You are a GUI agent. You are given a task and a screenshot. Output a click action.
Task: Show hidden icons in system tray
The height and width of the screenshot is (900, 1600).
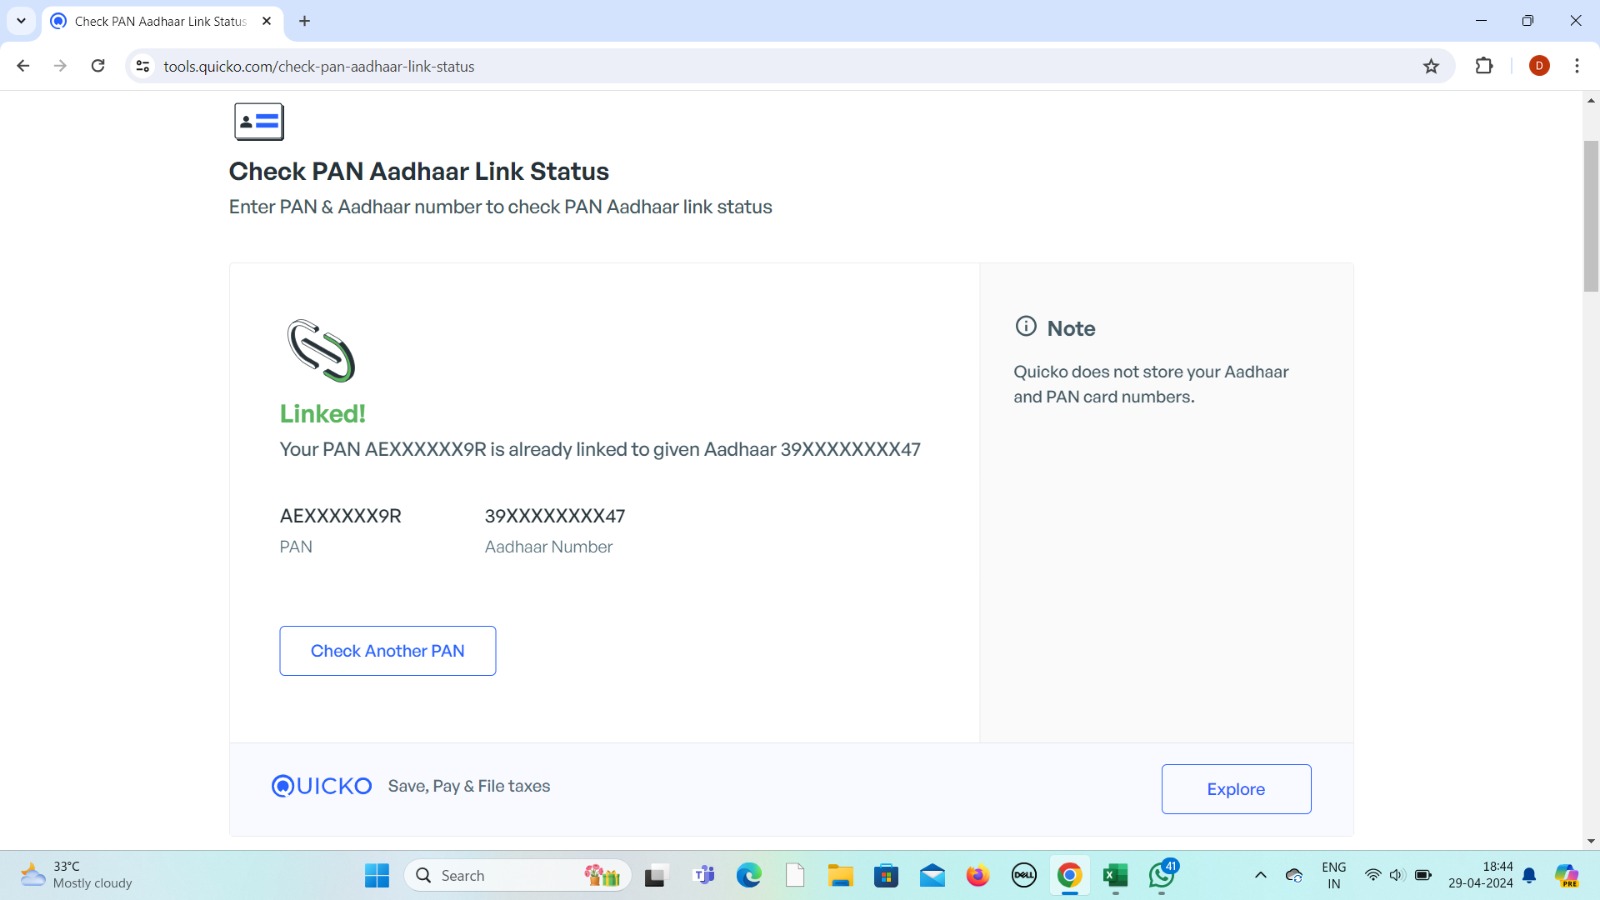pos(1260,875)
